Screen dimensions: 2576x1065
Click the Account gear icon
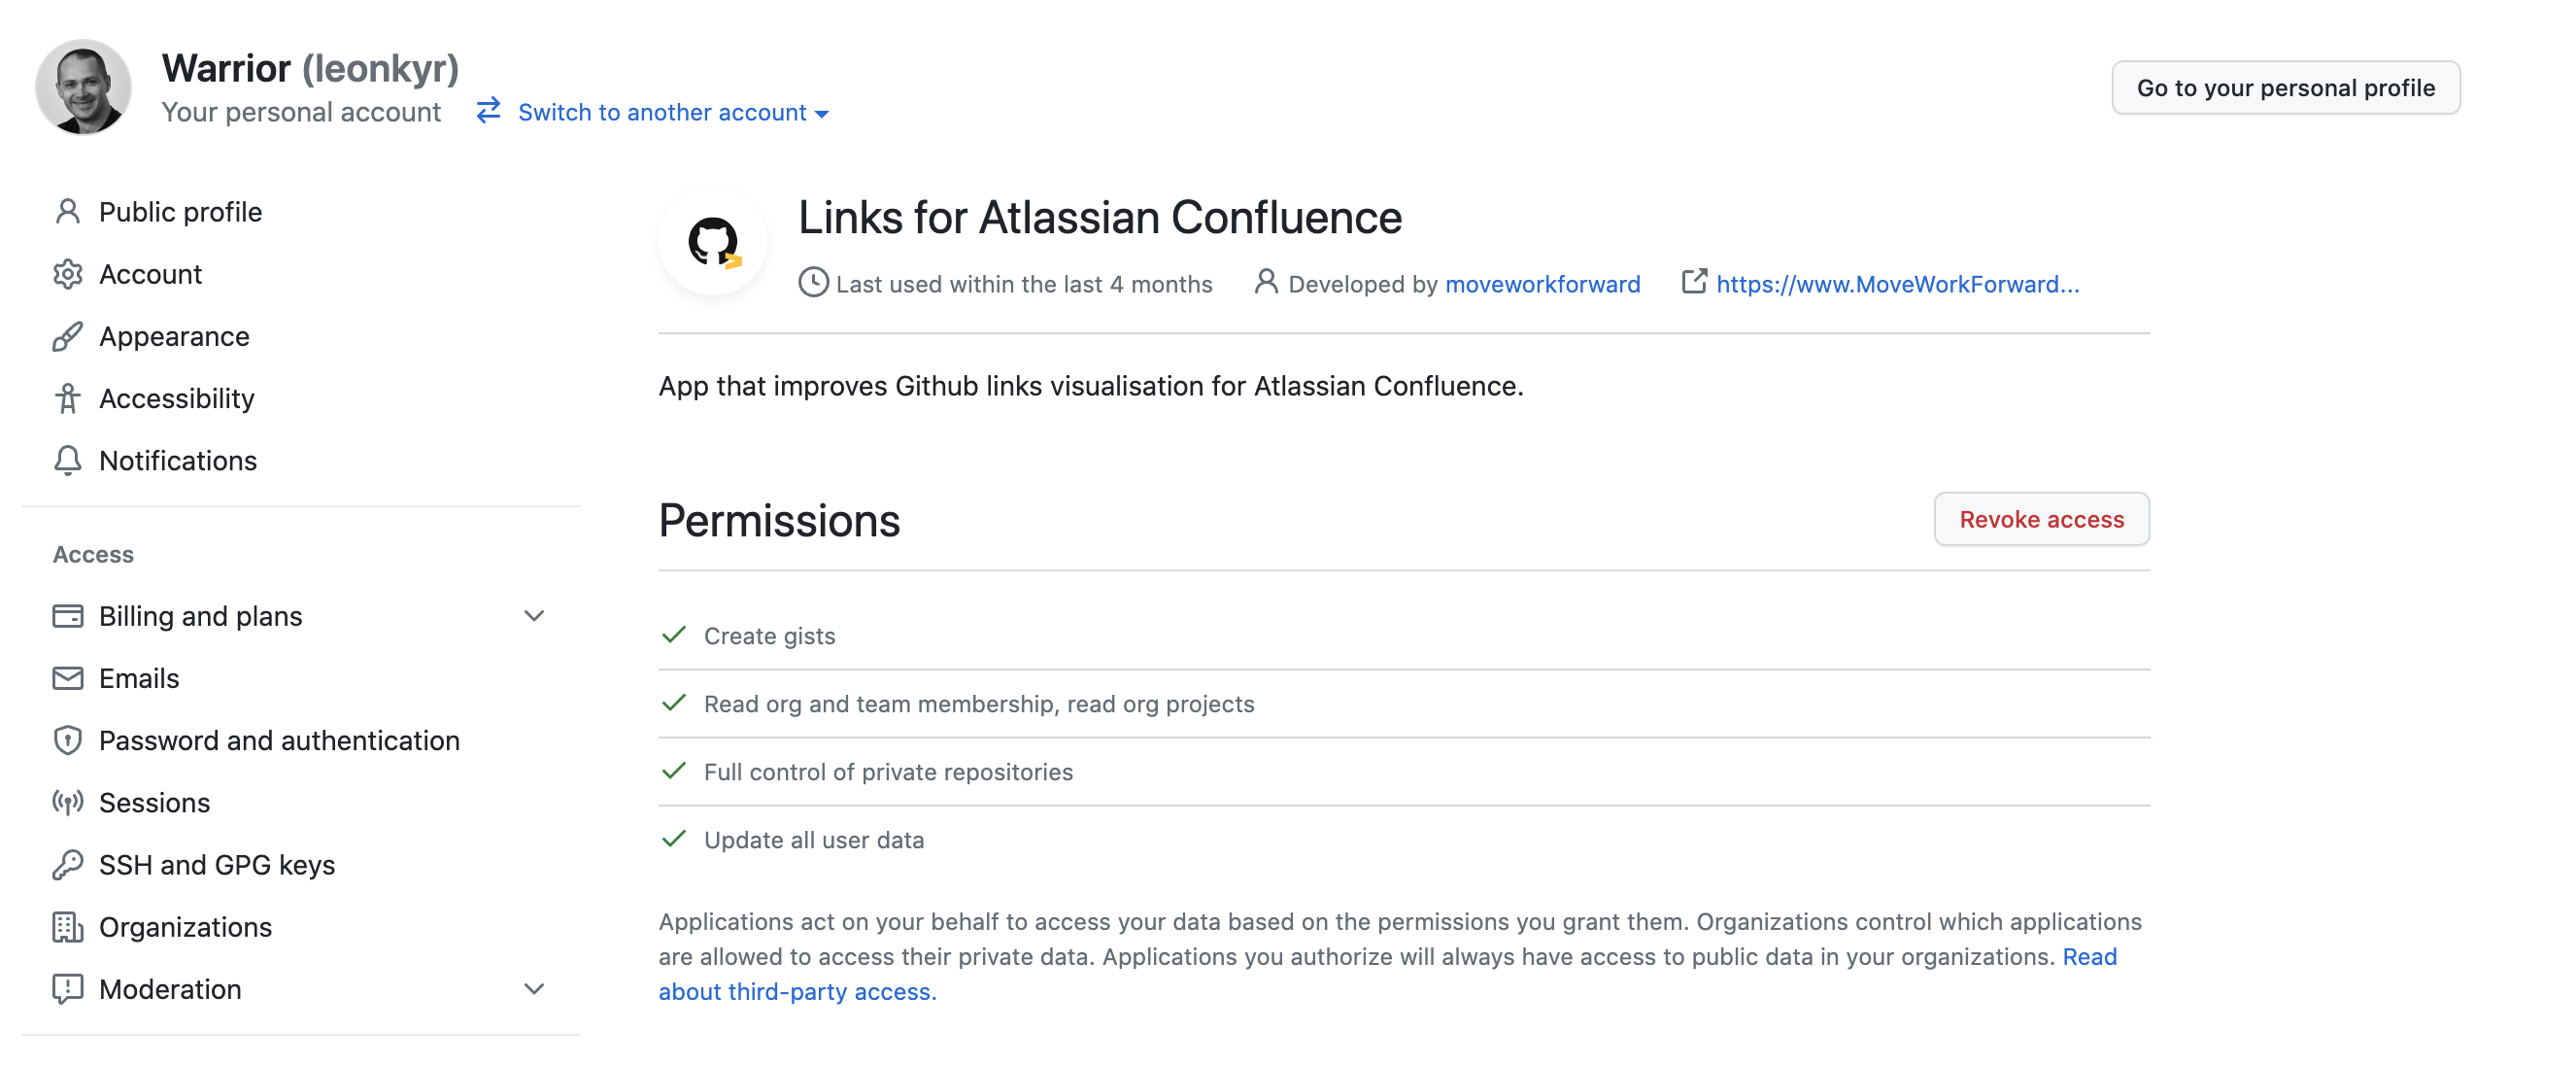67,274
